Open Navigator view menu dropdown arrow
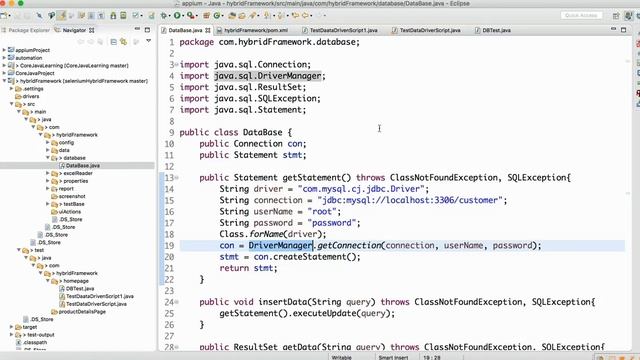Screen dimensions: 640x360 (x=149, y=41)
